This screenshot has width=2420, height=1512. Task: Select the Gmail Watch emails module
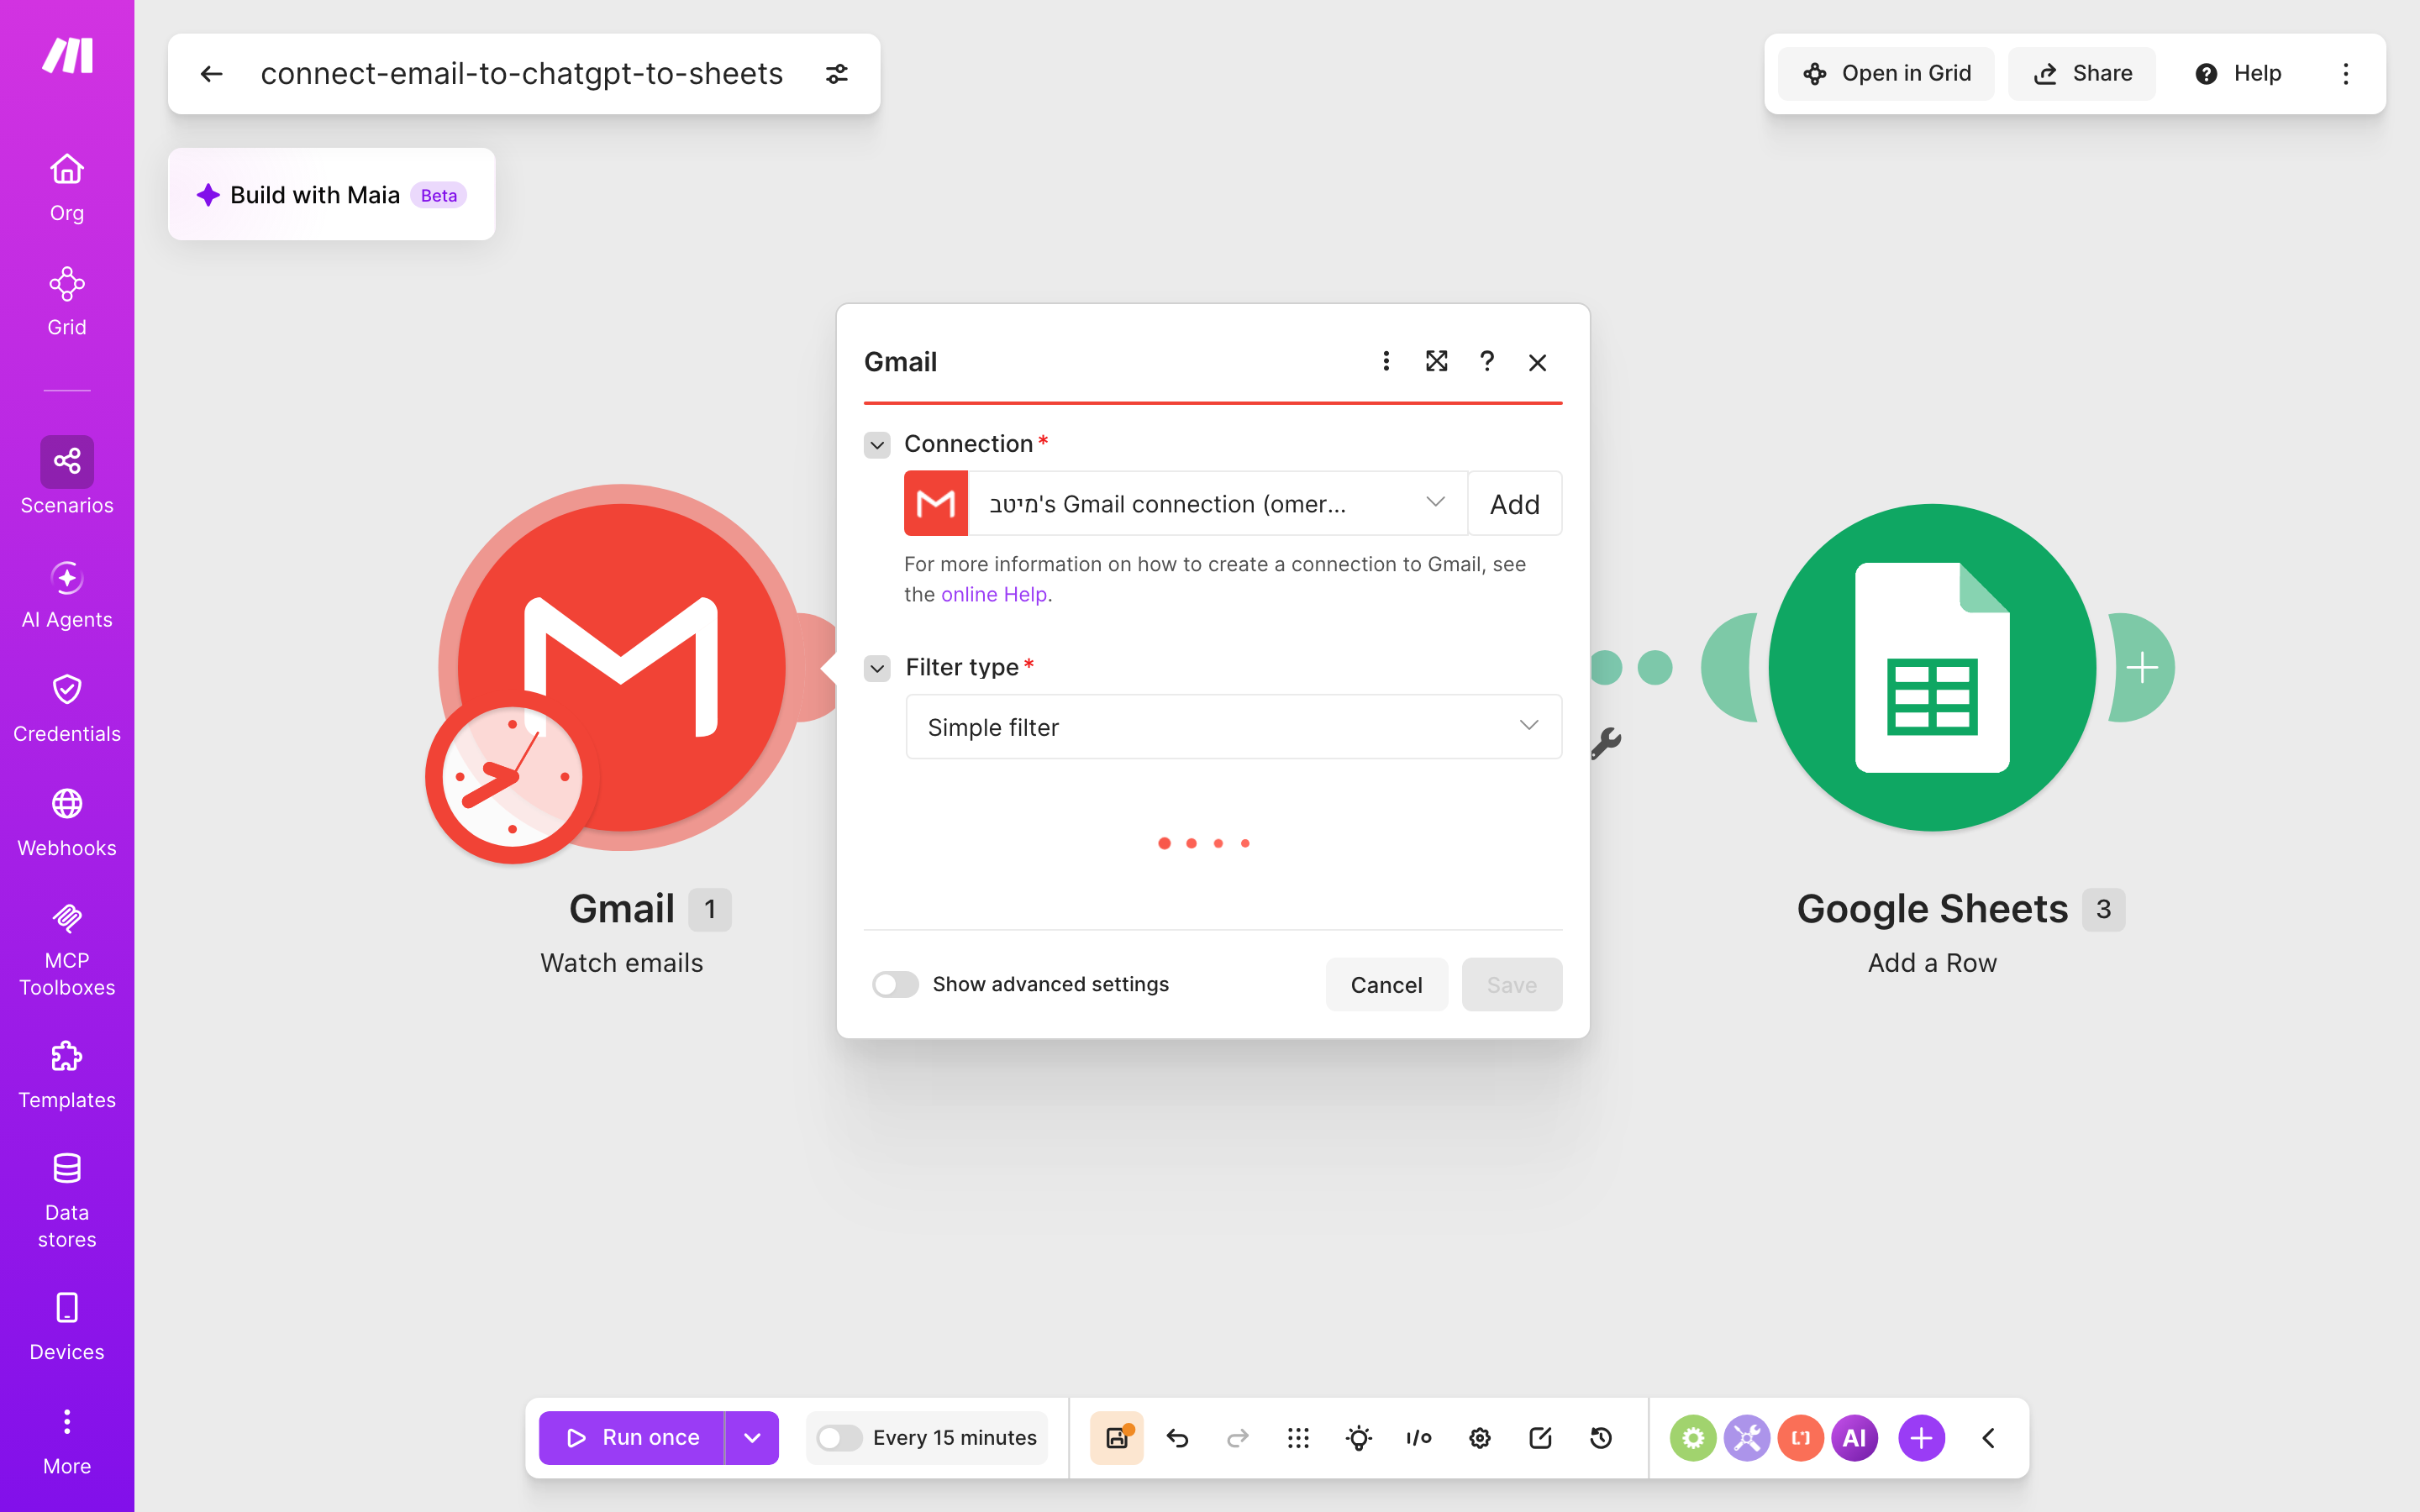[x=622, y=667]
